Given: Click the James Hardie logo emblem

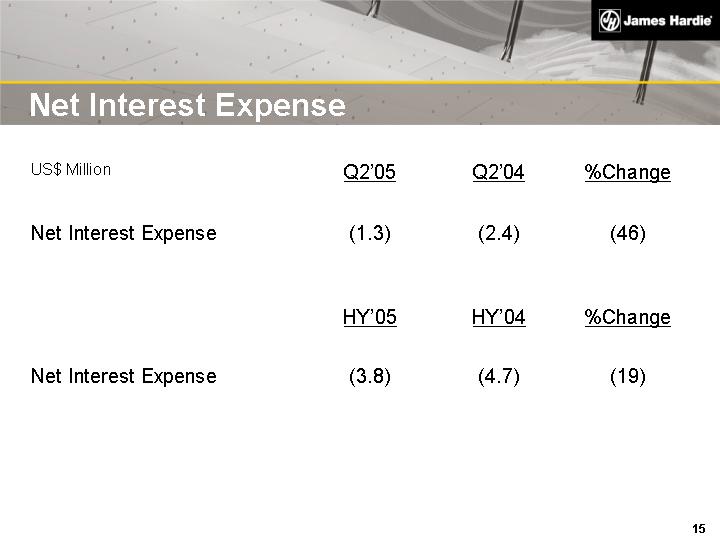Looking at the screenshot, I should coord(610,20).
